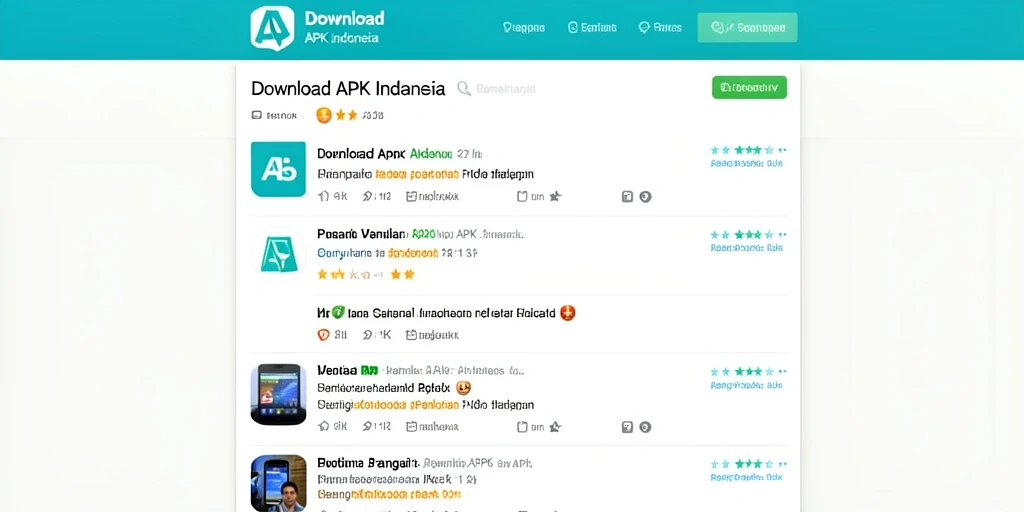Click the red badge icon ending the Hr listing title
The height and width of the screenshot is (512, 1024).
tap(568, 313)
